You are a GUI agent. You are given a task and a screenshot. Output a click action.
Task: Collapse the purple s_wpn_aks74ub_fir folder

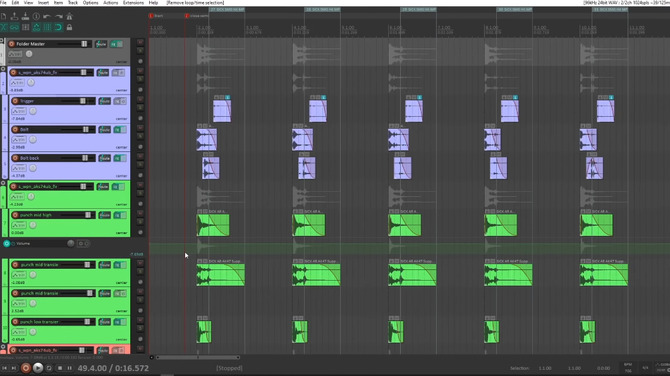(x=3, y=69)
